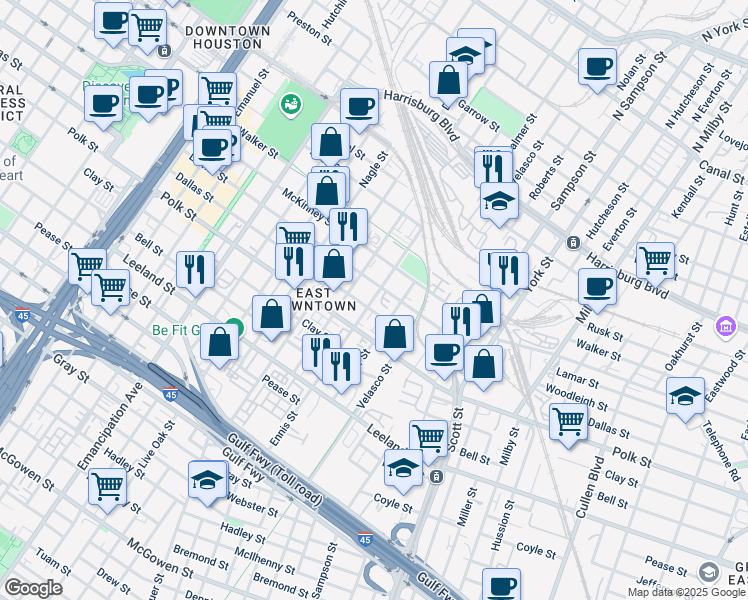The width and height of the screenshot is (748, 600).
Task: Select the transit station icon below Scott St
Action: 436,476
